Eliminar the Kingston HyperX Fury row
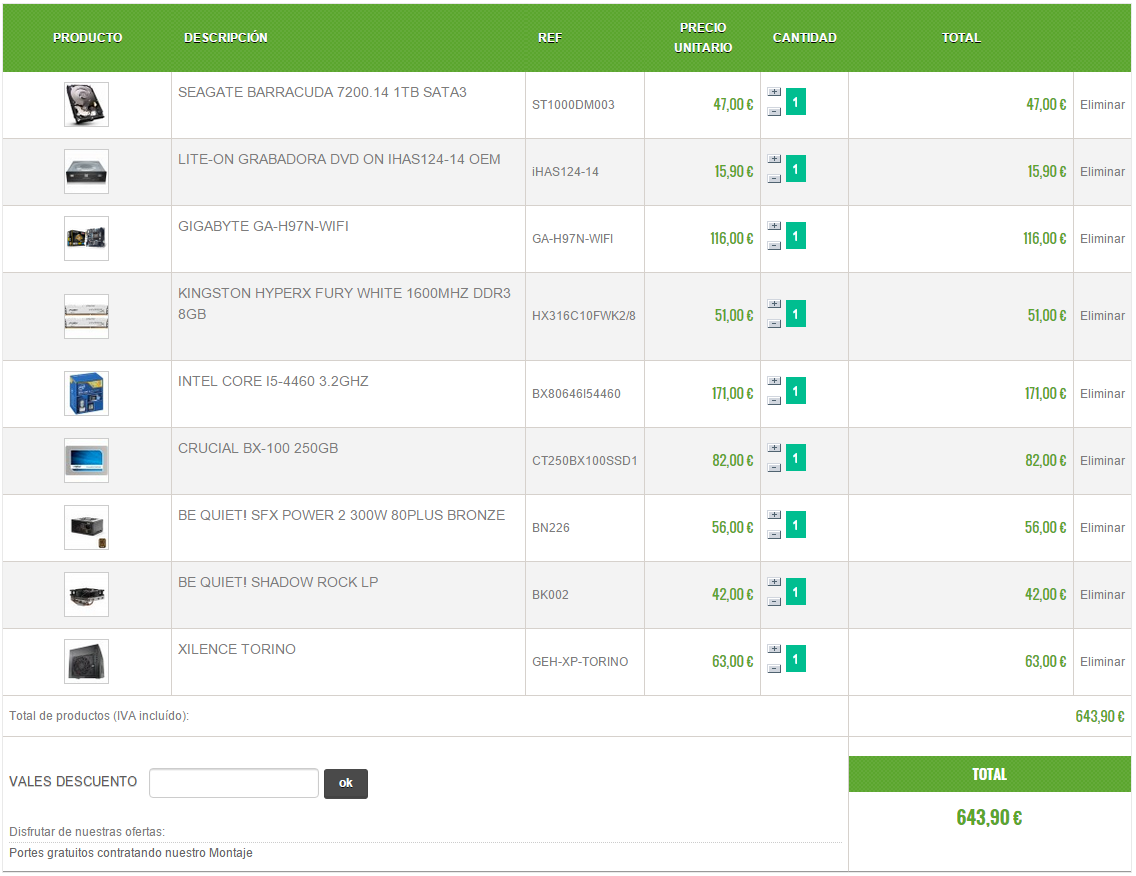This screenshot has height=876, width=1136. [1102, 316]
